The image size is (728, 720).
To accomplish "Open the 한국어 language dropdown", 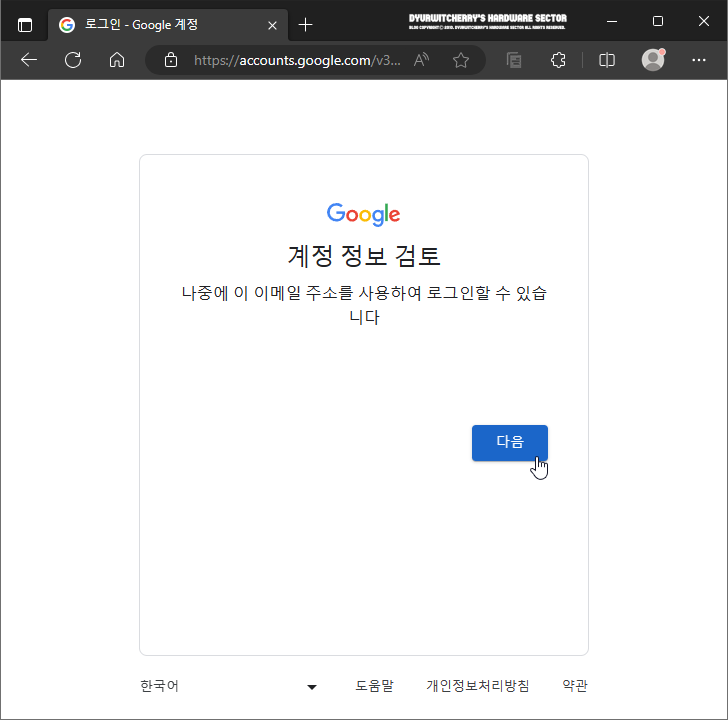I will (x=229, y=686).
